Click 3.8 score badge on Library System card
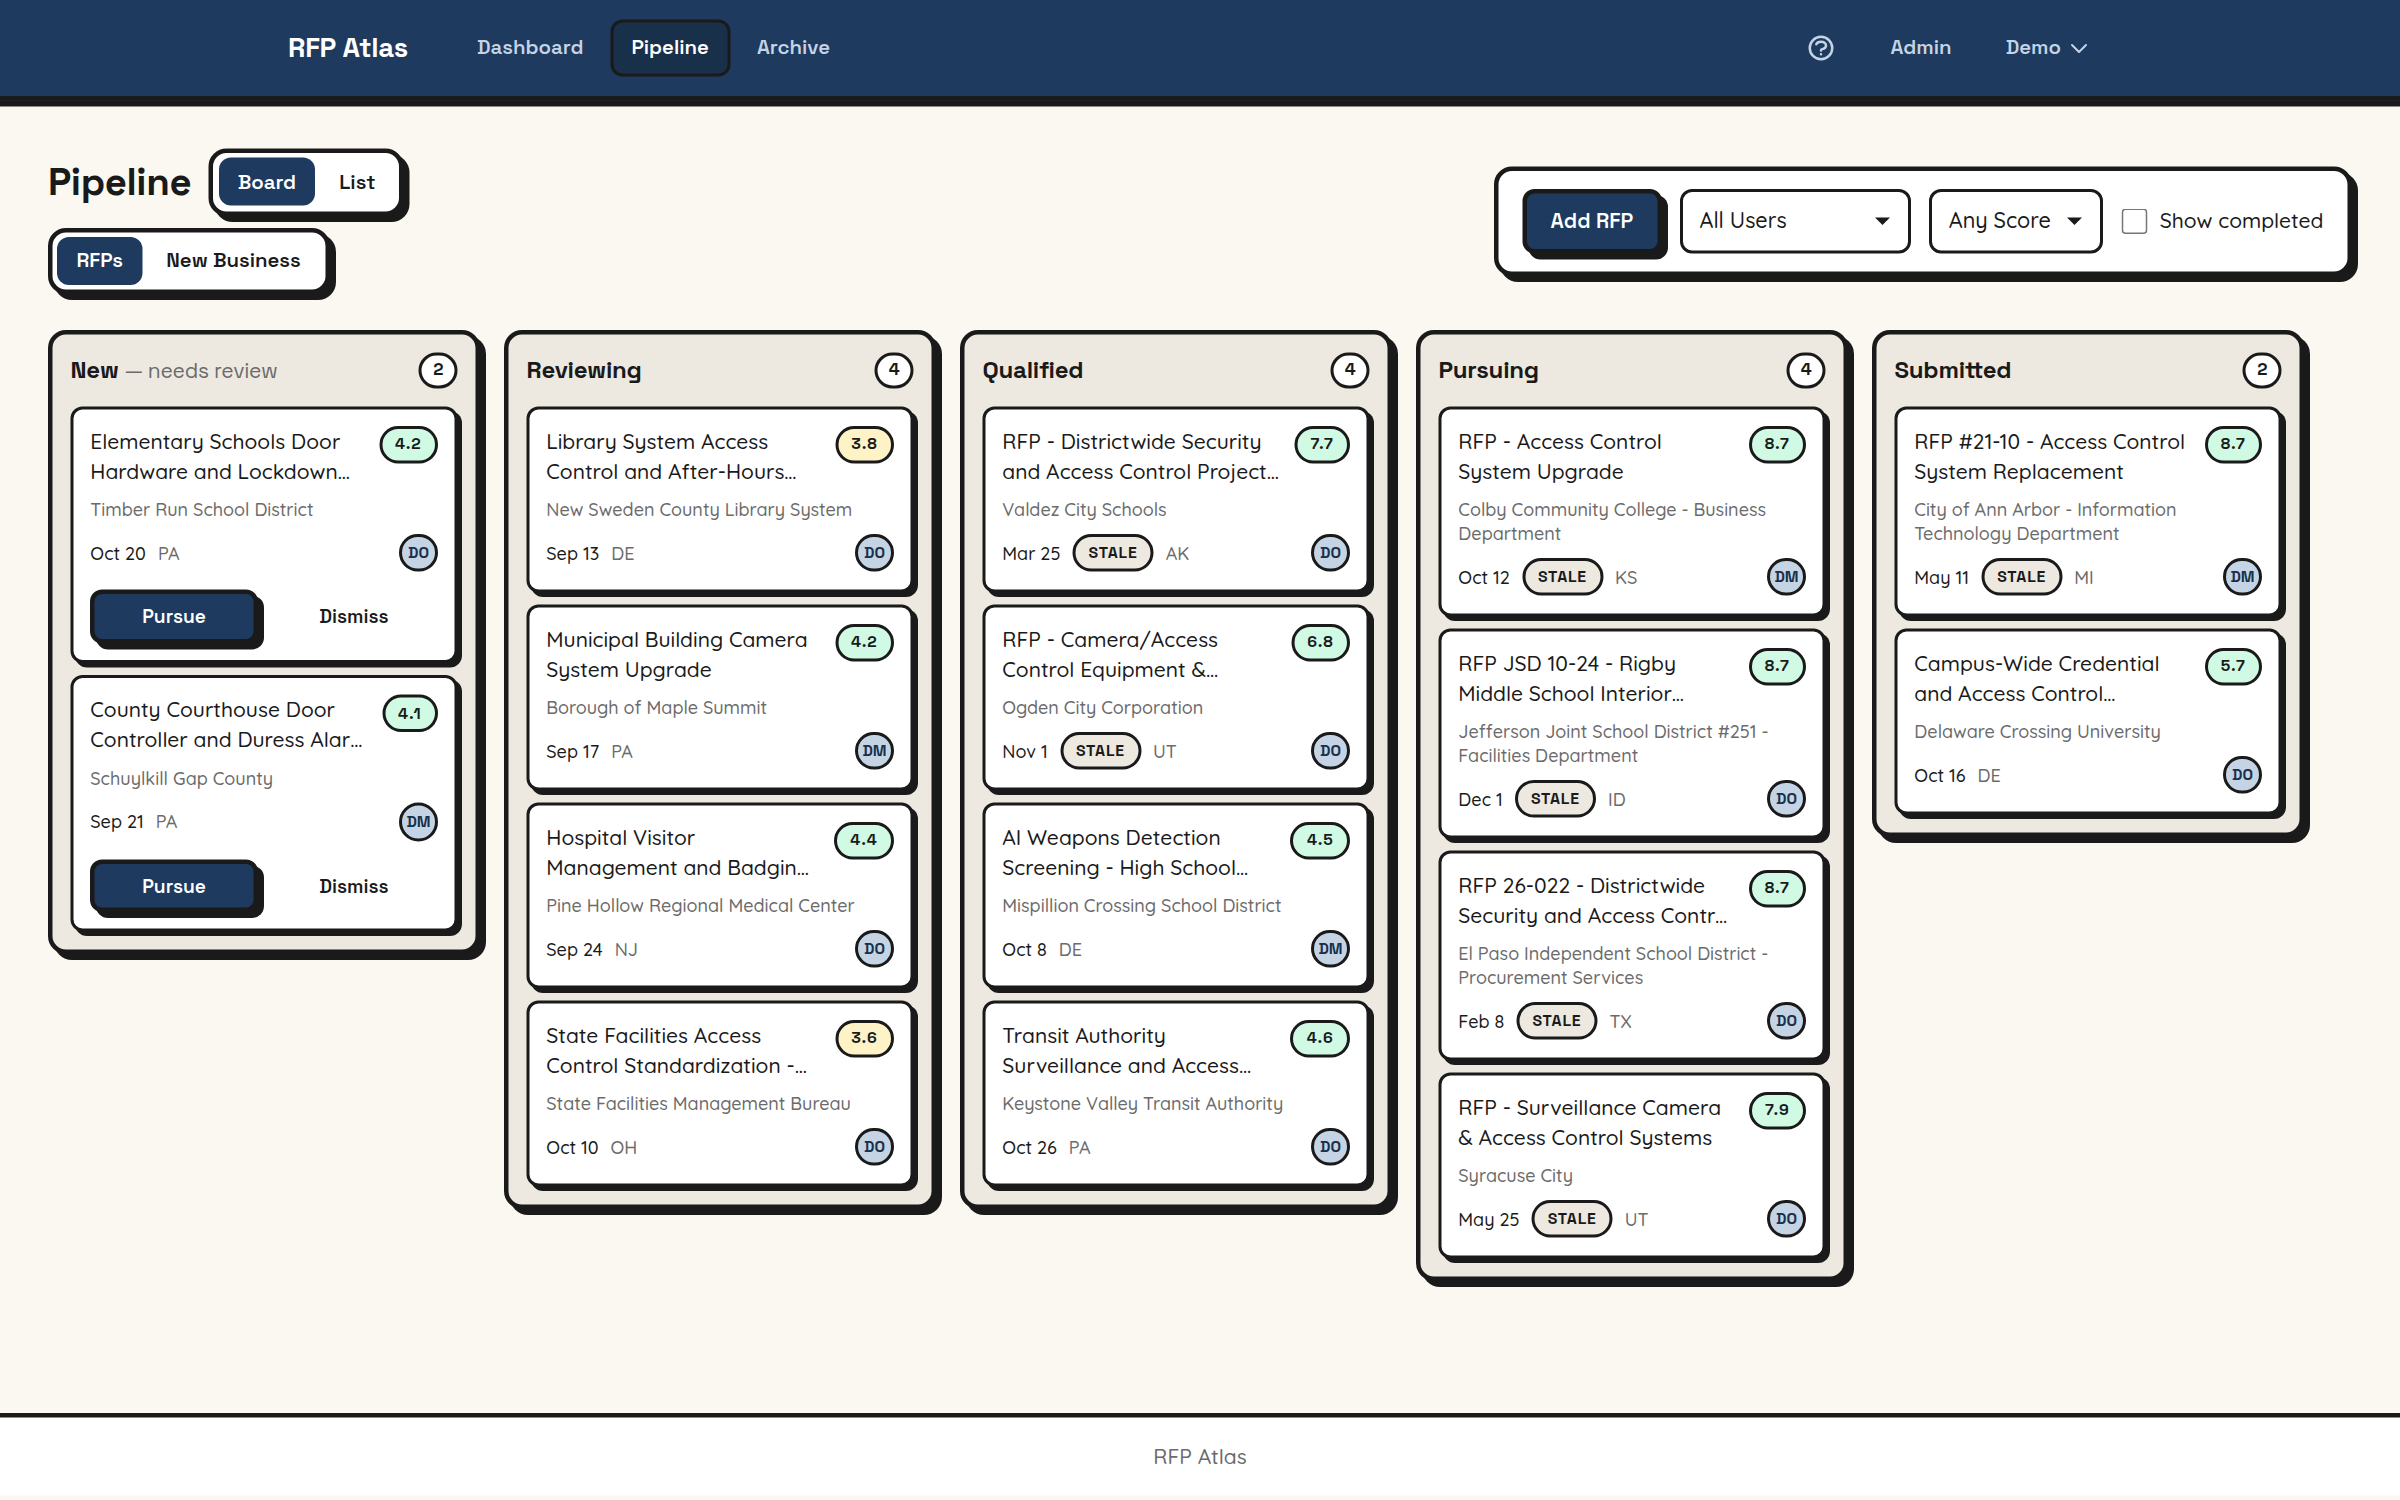Viewport: 2400px width, 1500px height. click(x=864, y=444)
